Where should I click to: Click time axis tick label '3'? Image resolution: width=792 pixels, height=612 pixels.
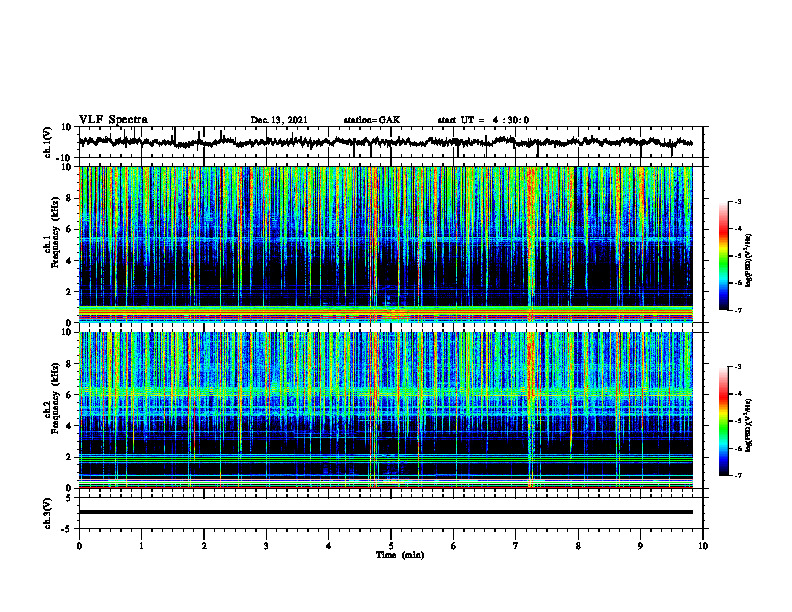coord(266,546)
